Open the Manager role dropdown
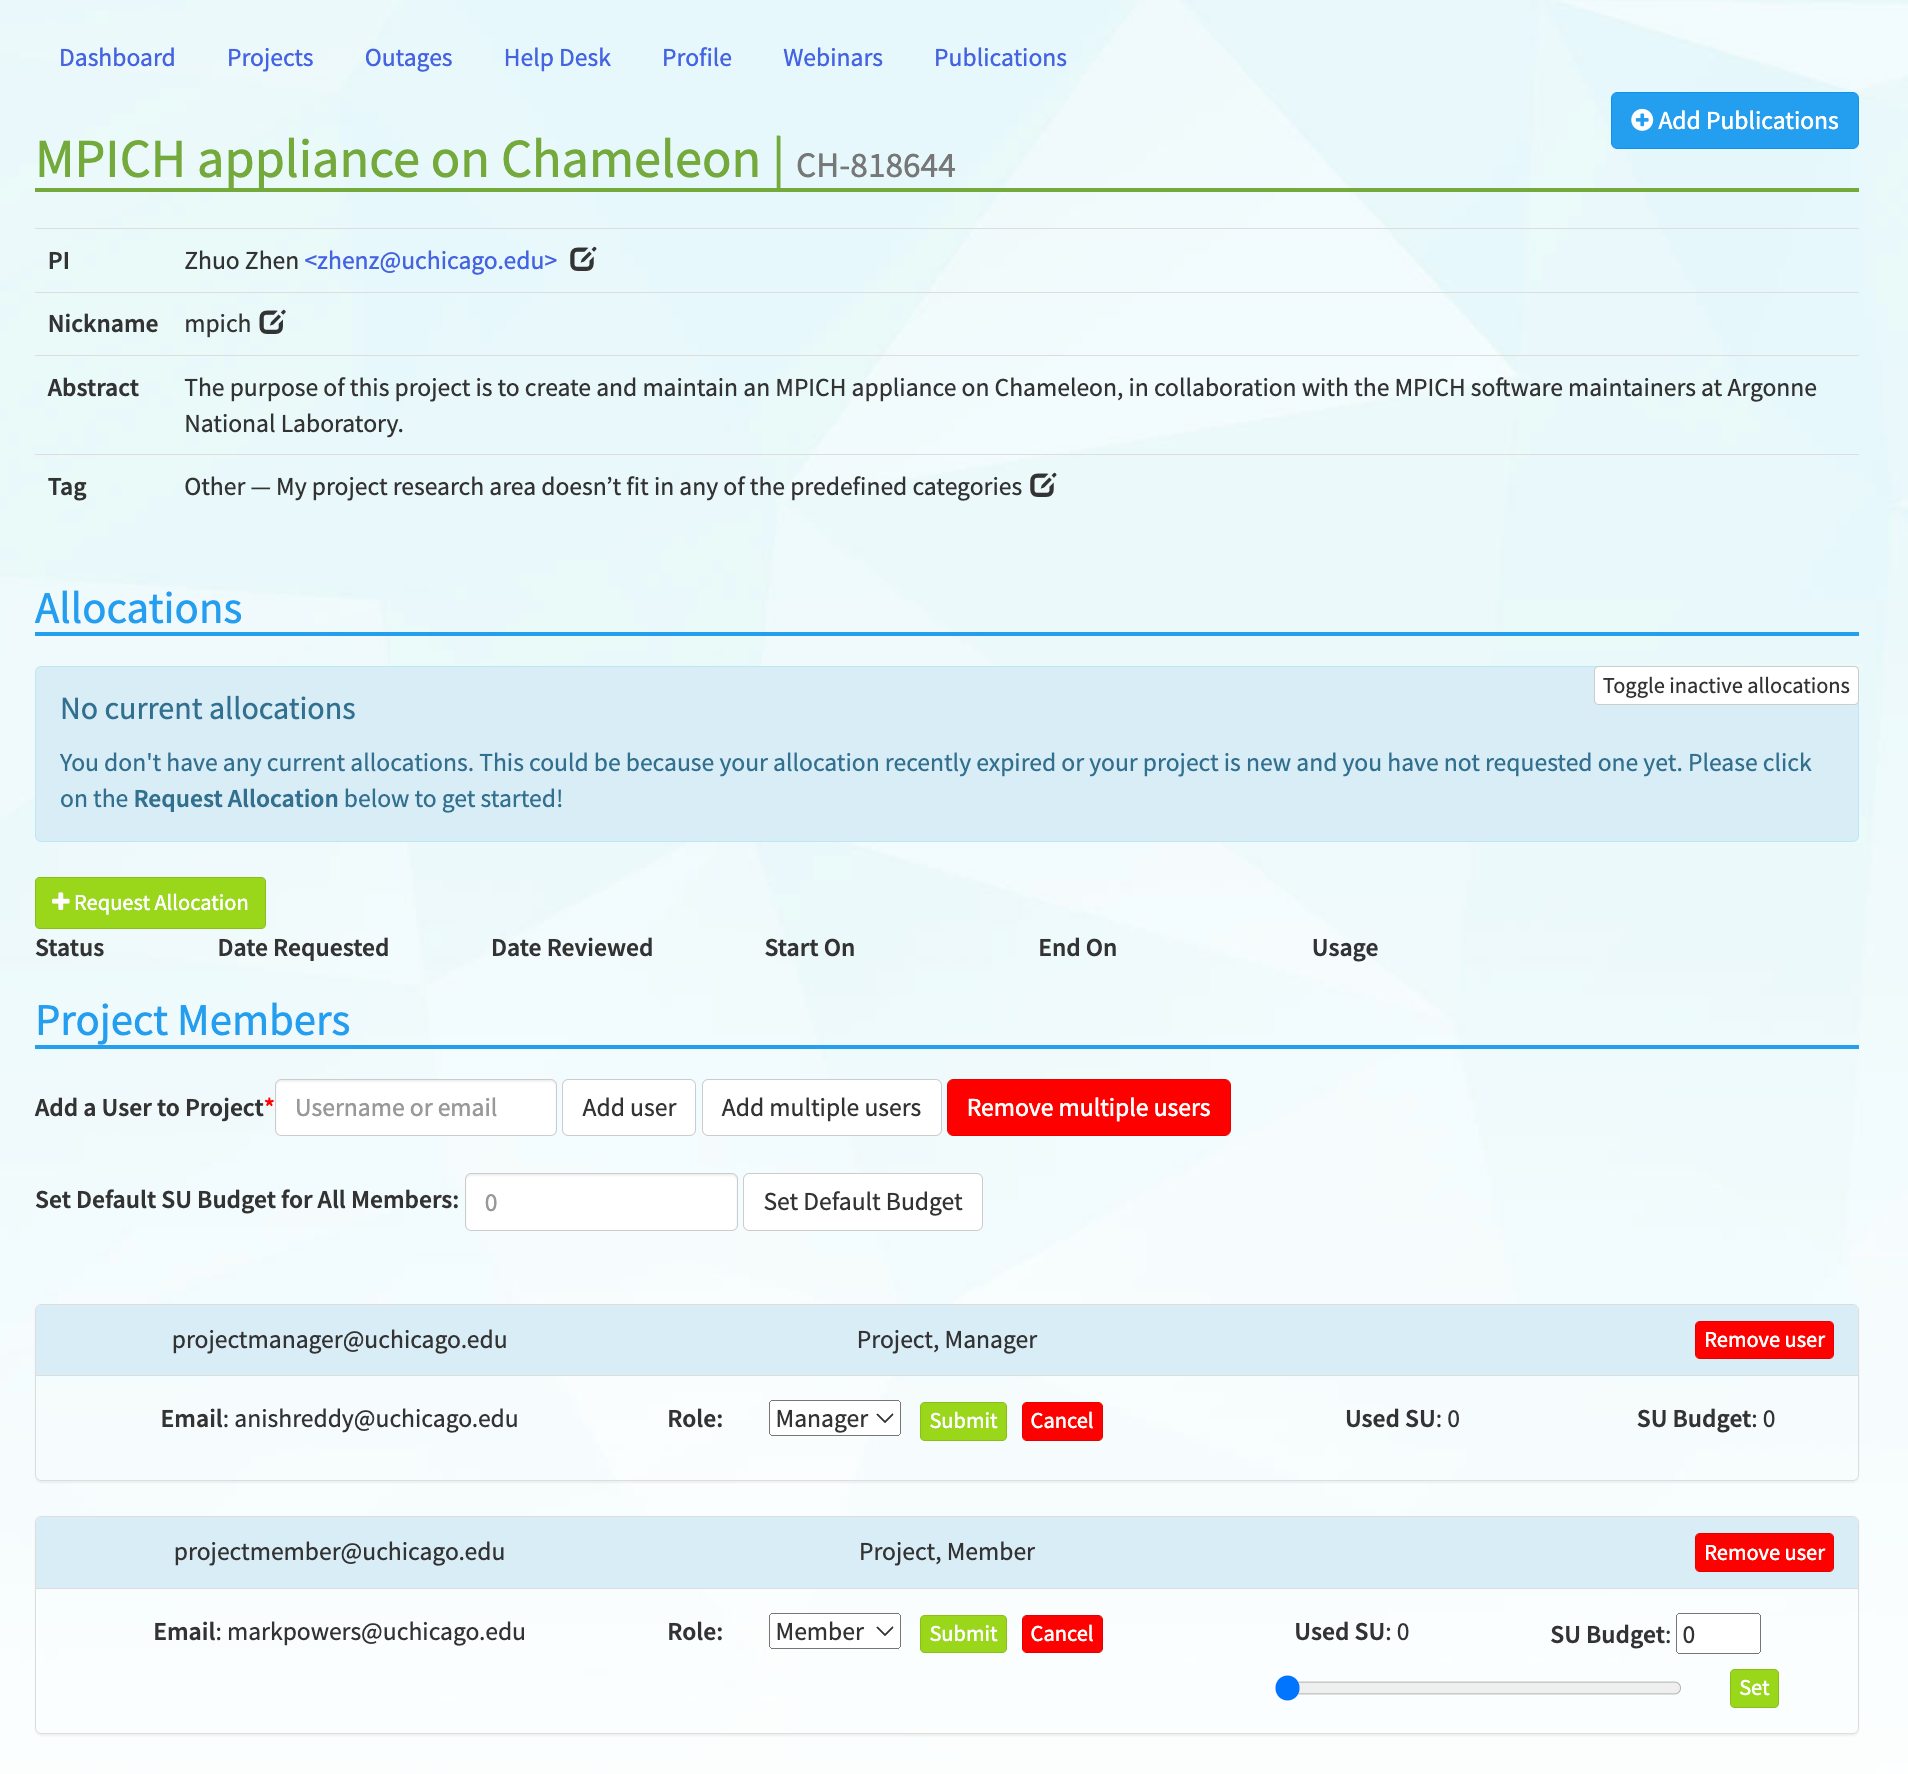Viewport: 1908px width, 1774px height. [834, 1418]
